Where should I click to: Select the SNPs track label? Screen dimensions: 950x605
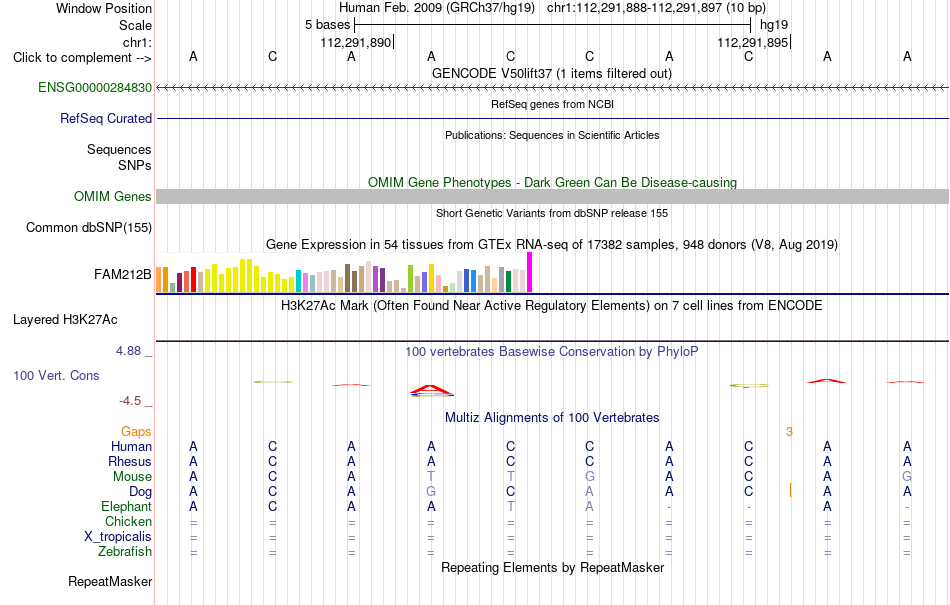(x=135, y=165)
